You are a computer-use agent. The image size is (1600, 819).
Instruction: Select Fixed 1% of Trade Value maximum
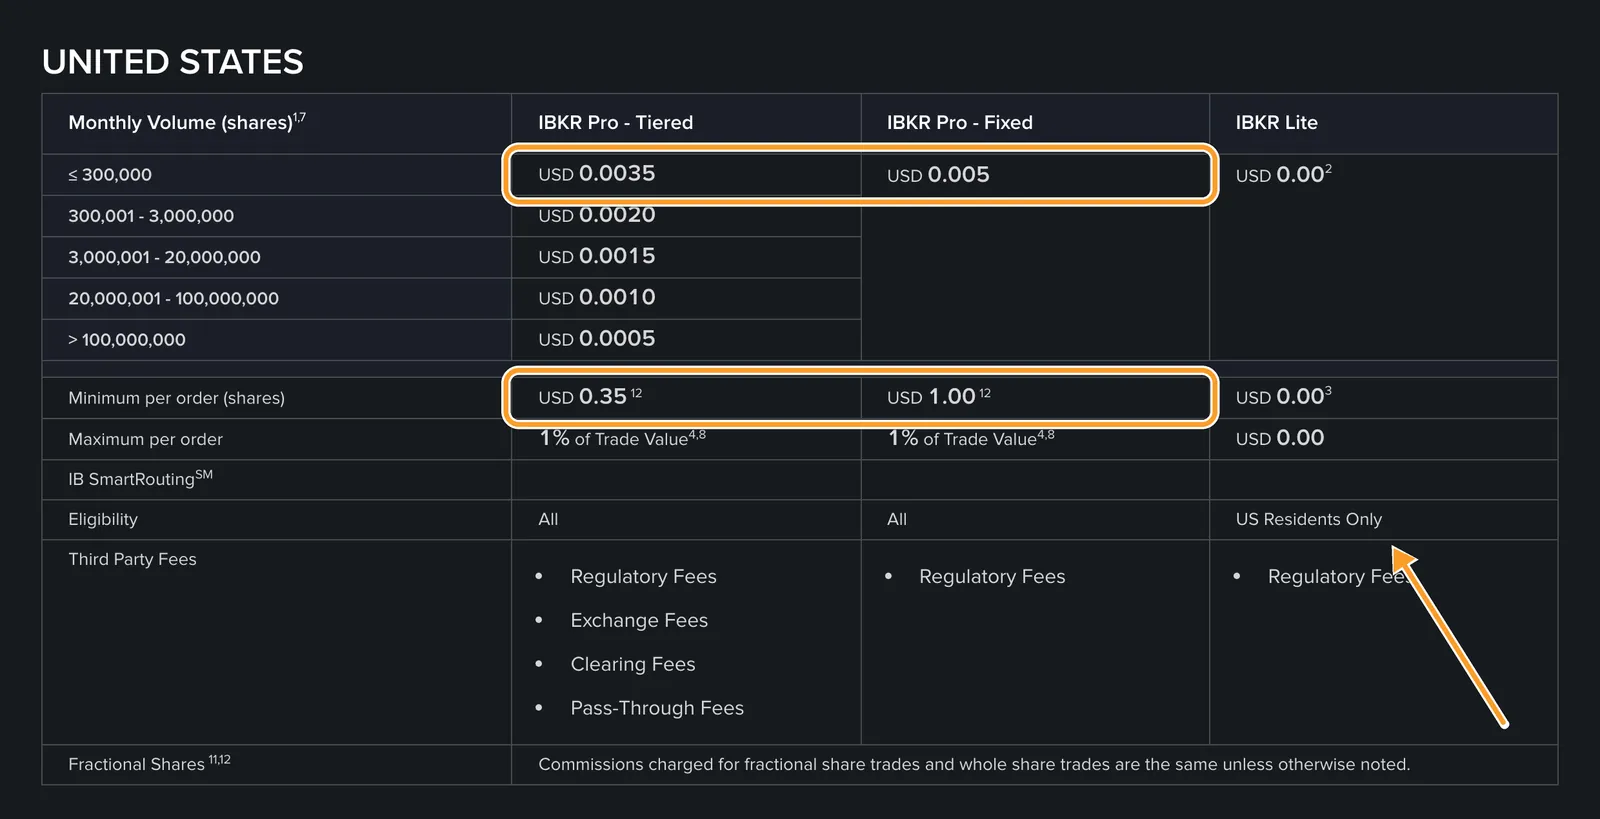coord(971,438)
